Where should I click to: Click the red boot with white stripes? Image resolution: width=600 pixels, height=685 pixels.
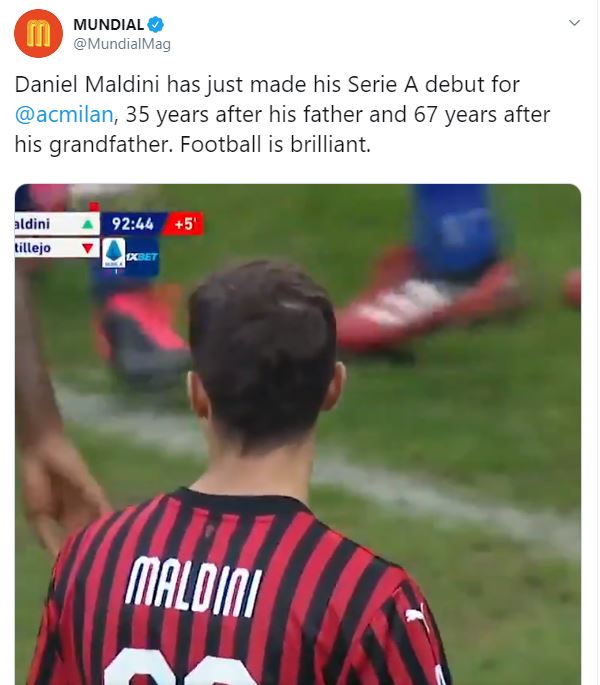coord(426,306)
